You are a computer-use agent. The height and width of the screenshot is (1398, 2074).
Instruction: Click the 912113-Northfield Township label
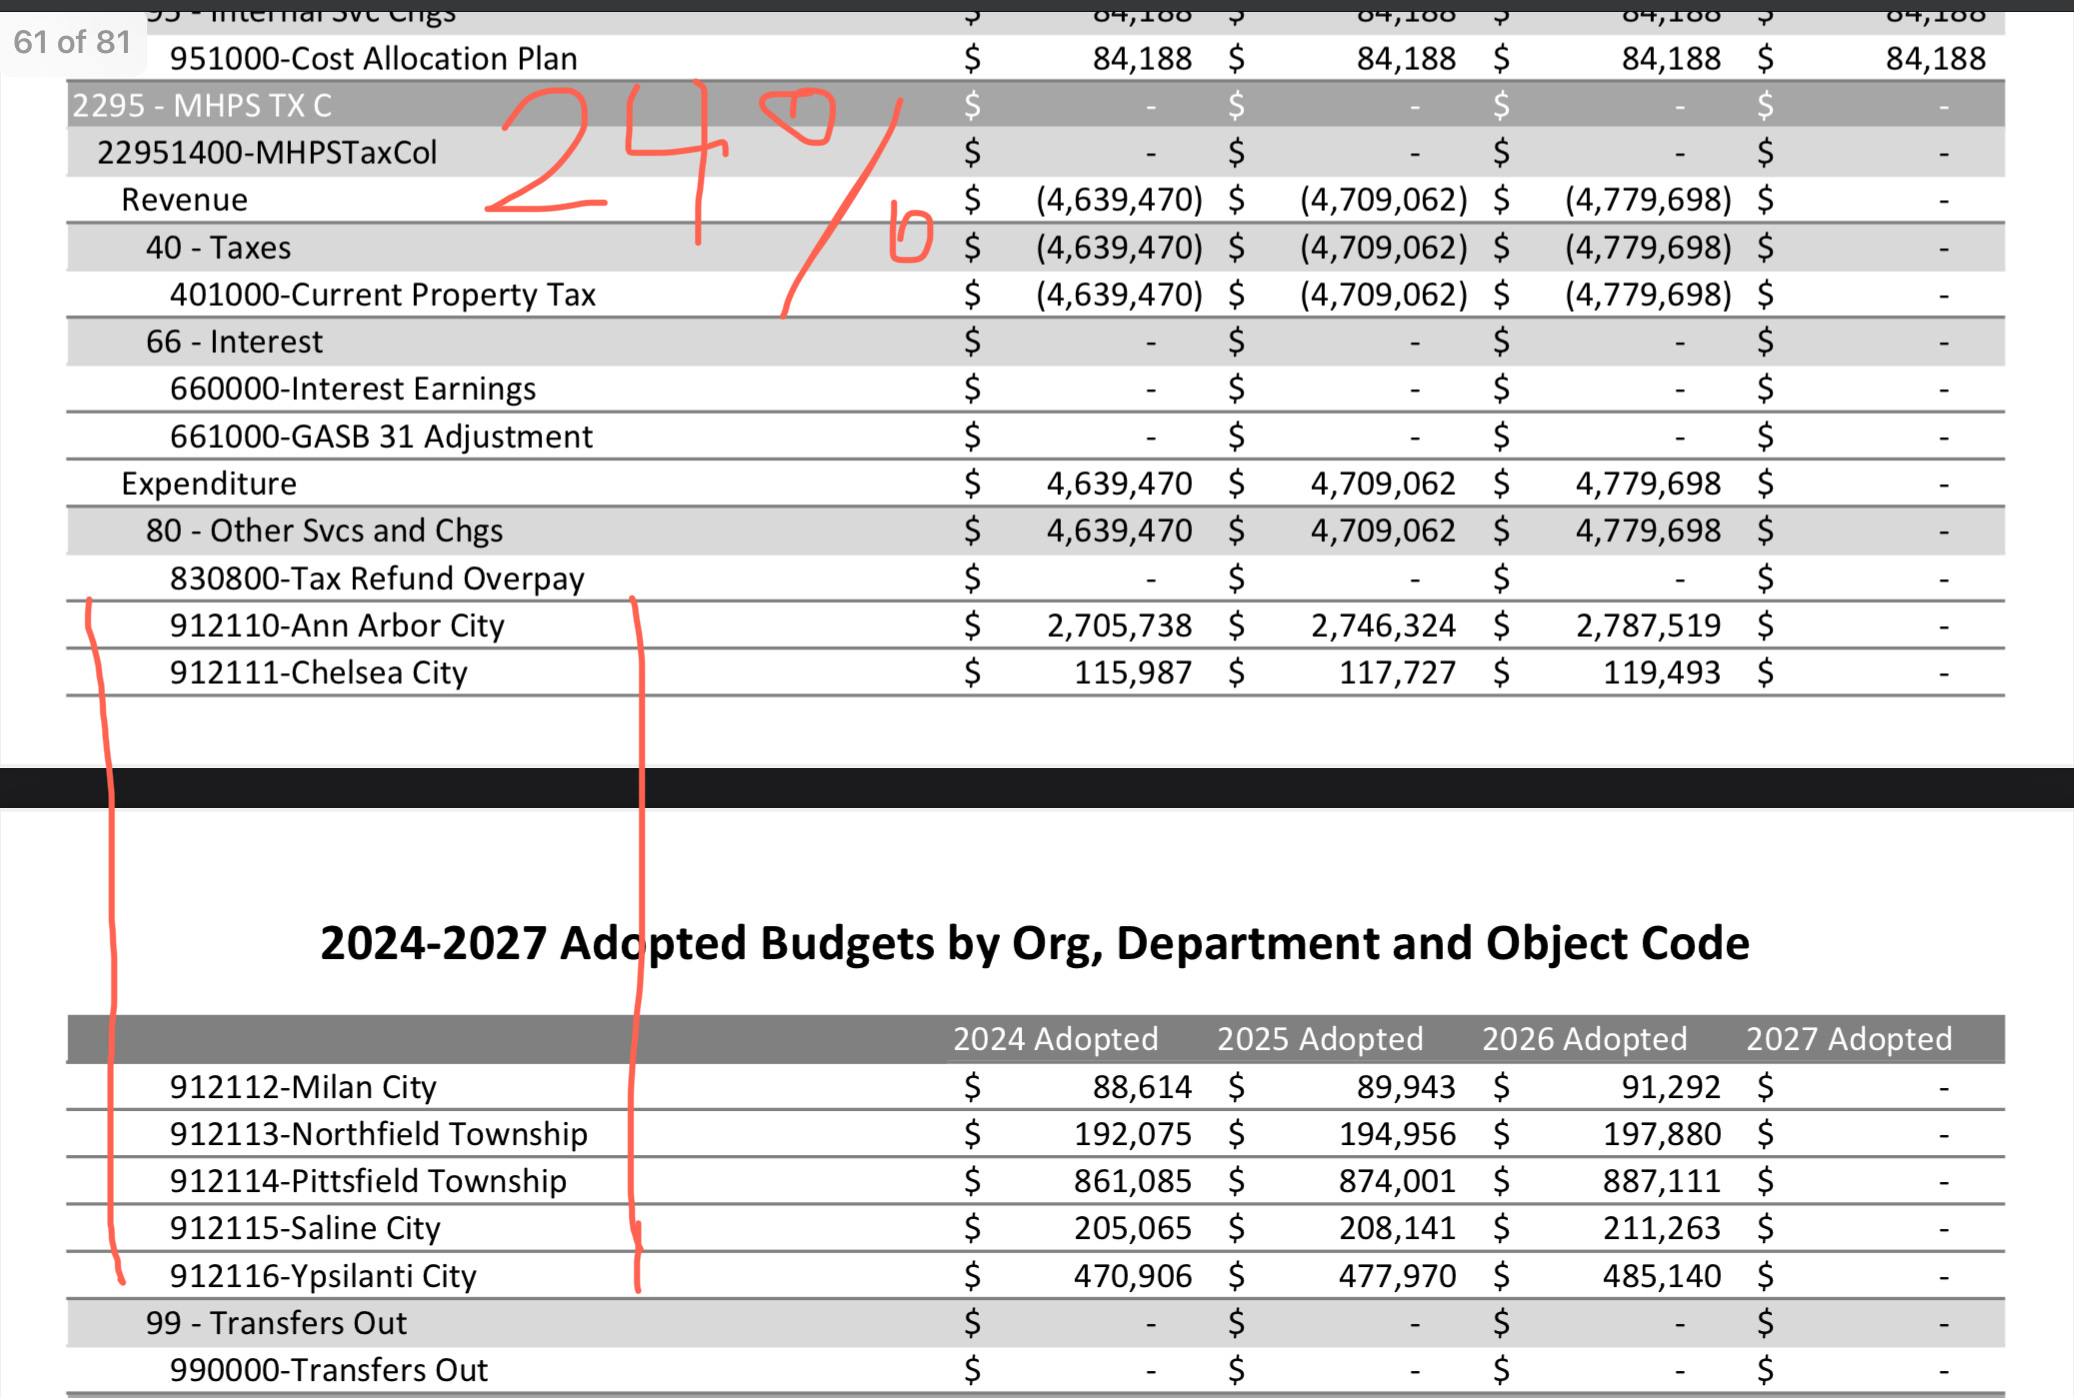click(x=378, y=1133)
